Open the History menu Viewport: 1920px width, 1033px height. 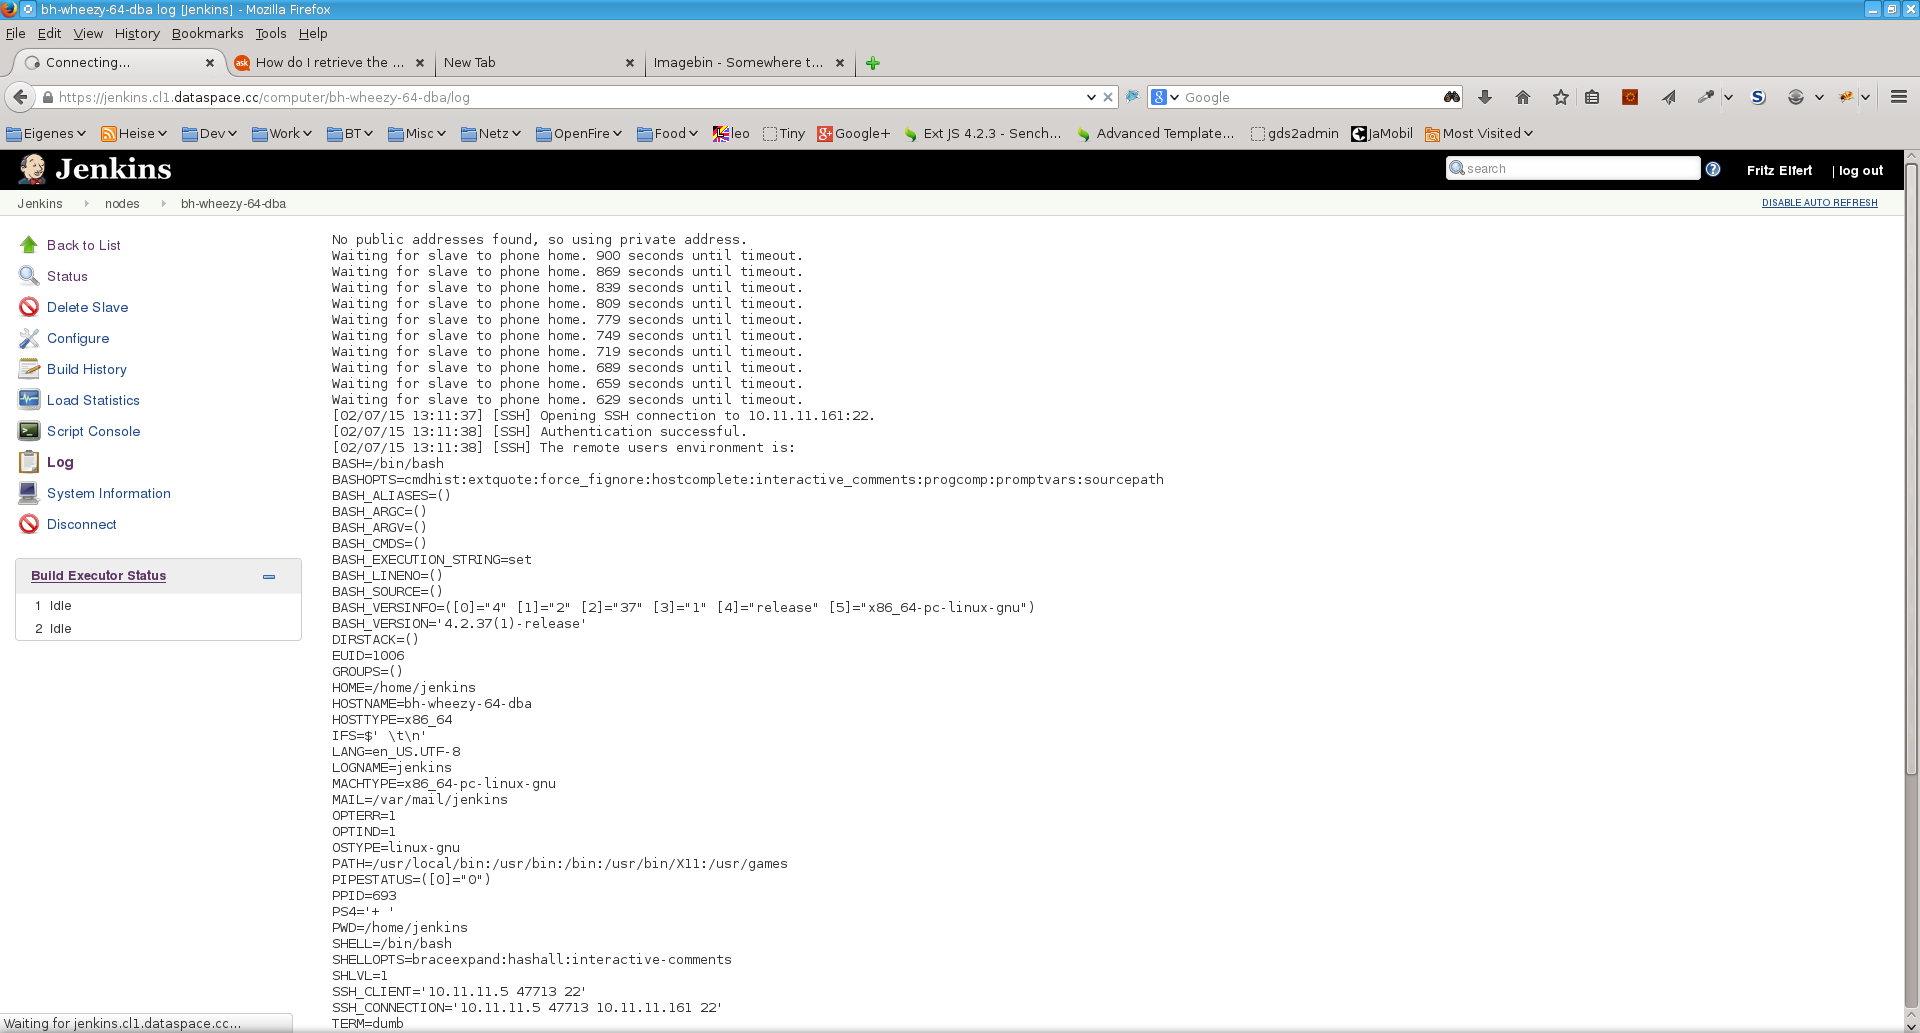pos(137,33)
